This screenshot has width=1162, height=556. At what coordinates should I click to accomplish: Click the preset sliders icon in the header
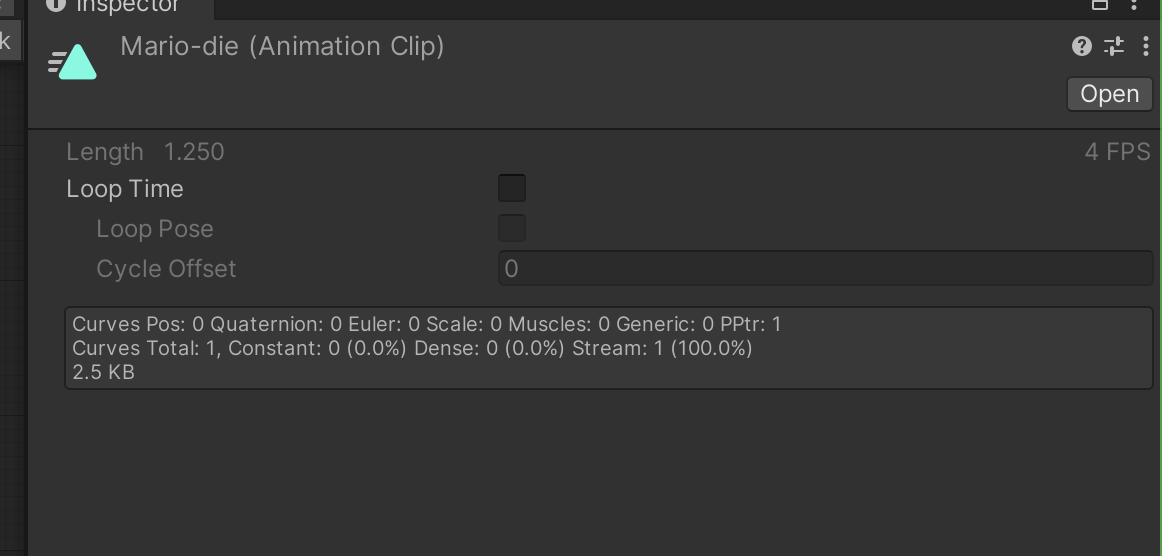1114,47
